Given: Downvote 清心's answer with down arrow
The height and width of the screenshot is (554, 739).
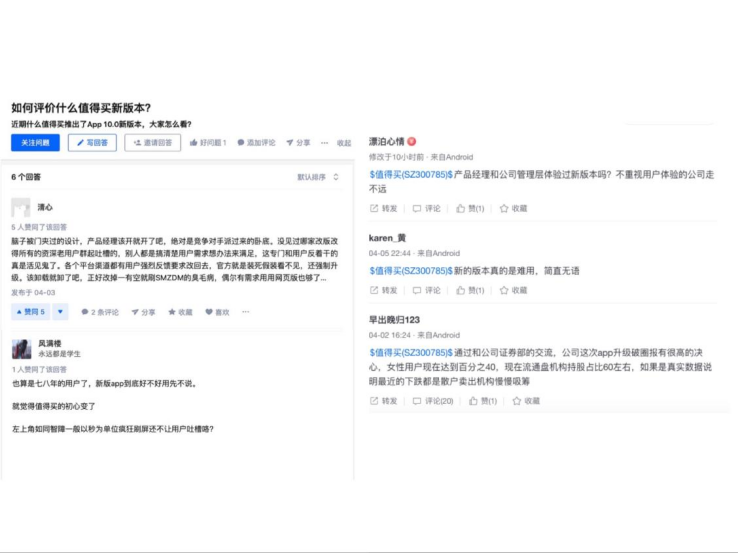Looking at the screenshot, I should [60, 312].
